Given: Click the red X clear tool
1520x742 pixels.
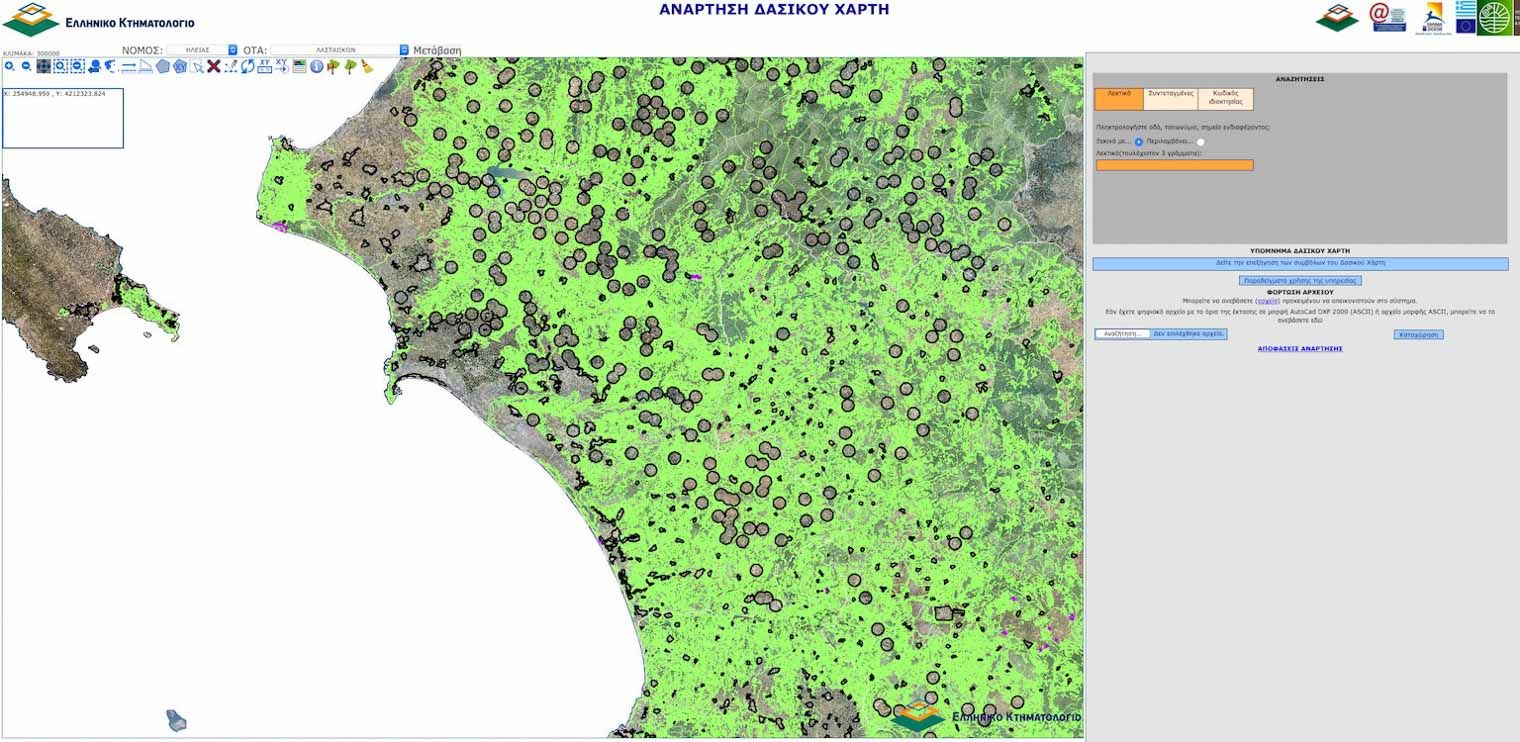Looking at the screenshot, I should coord(214,67).
